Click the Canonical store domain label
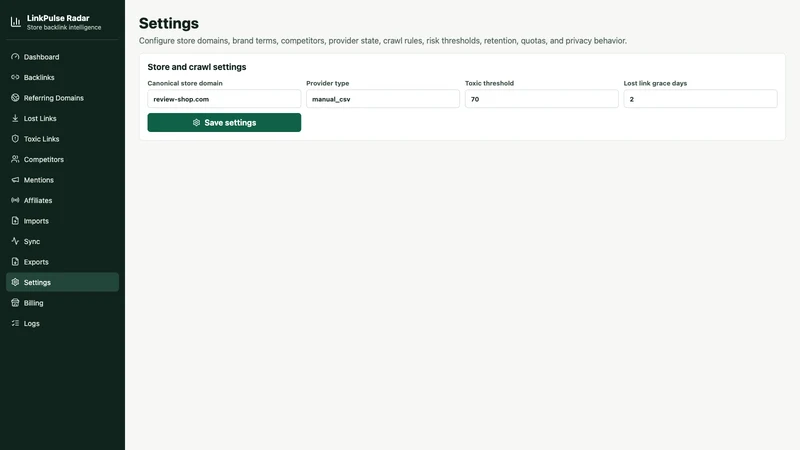This screenshot has height=450, width=800. 185,83
